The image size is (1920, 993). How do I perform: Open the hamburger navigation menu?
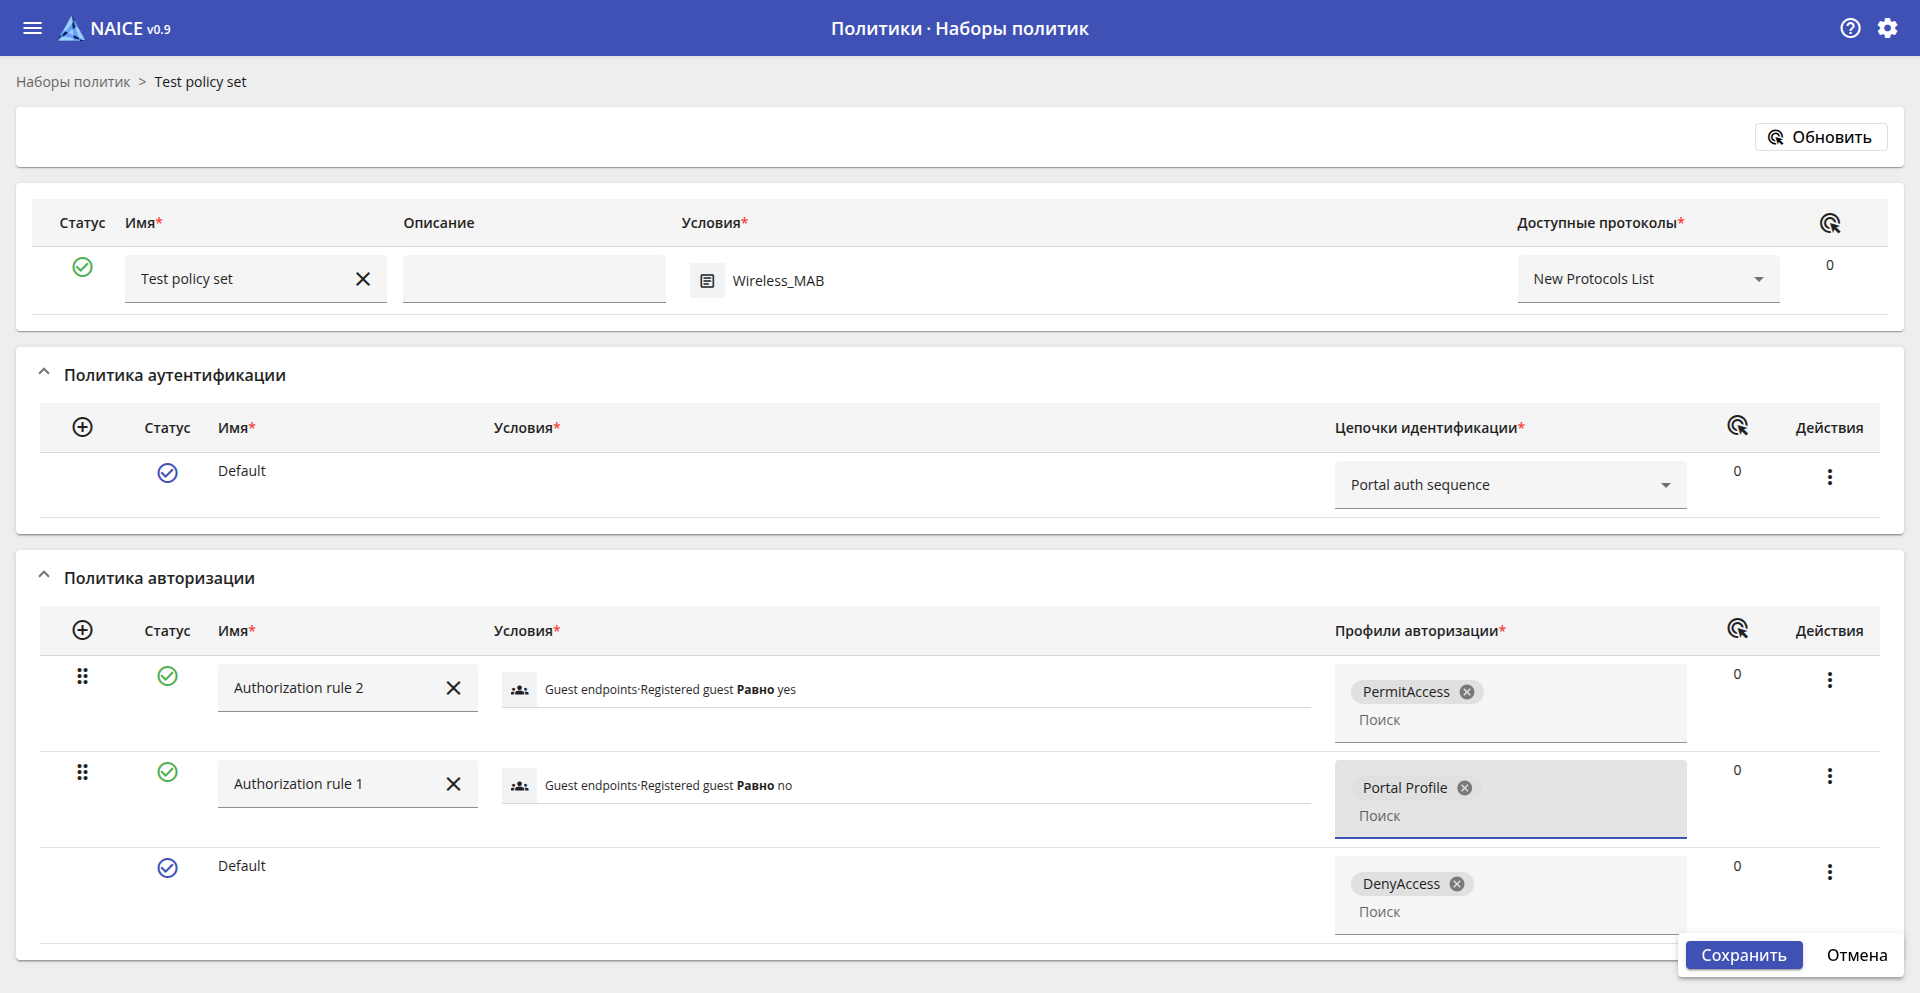coord(32,28)
